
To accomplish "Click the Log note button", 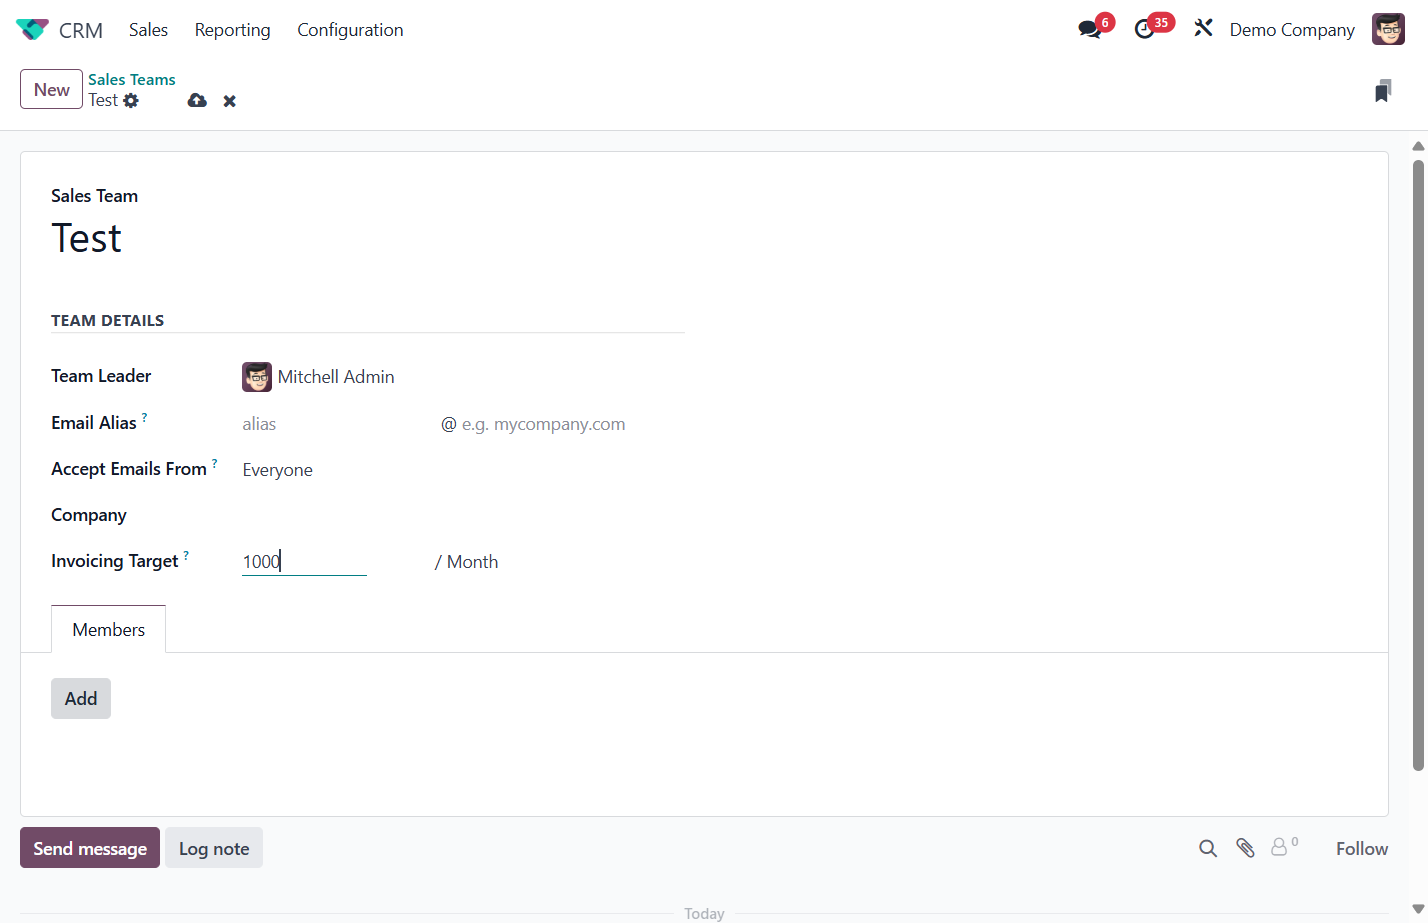I will [214, 848].
